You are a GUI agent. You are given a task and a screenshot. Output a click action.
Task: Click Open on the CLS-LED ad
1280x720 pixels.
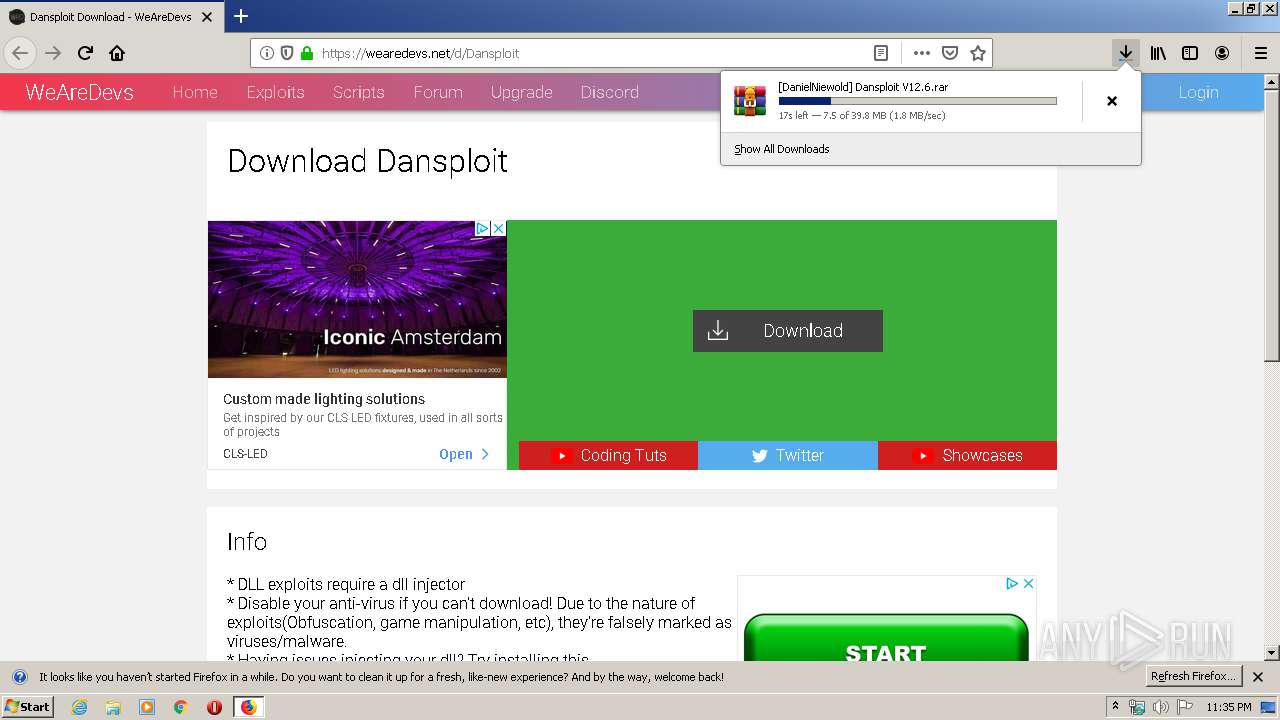[464, 454]
